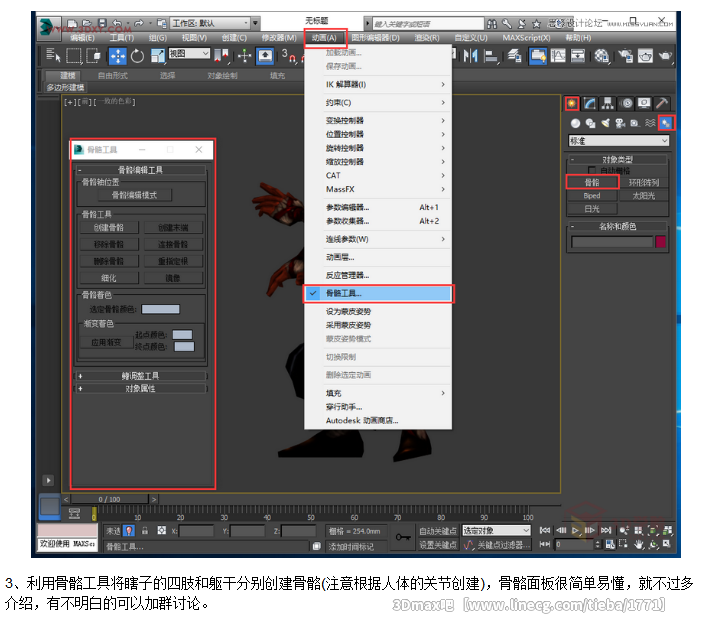Toggle 骨骼工具 checked menu item

tap(379, 293)
